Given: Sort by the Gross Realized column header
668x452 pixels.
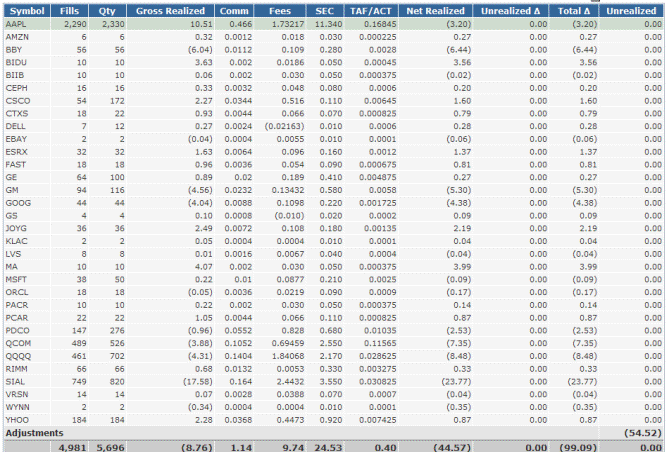Looking at the screenshot, I should [170, 11].
